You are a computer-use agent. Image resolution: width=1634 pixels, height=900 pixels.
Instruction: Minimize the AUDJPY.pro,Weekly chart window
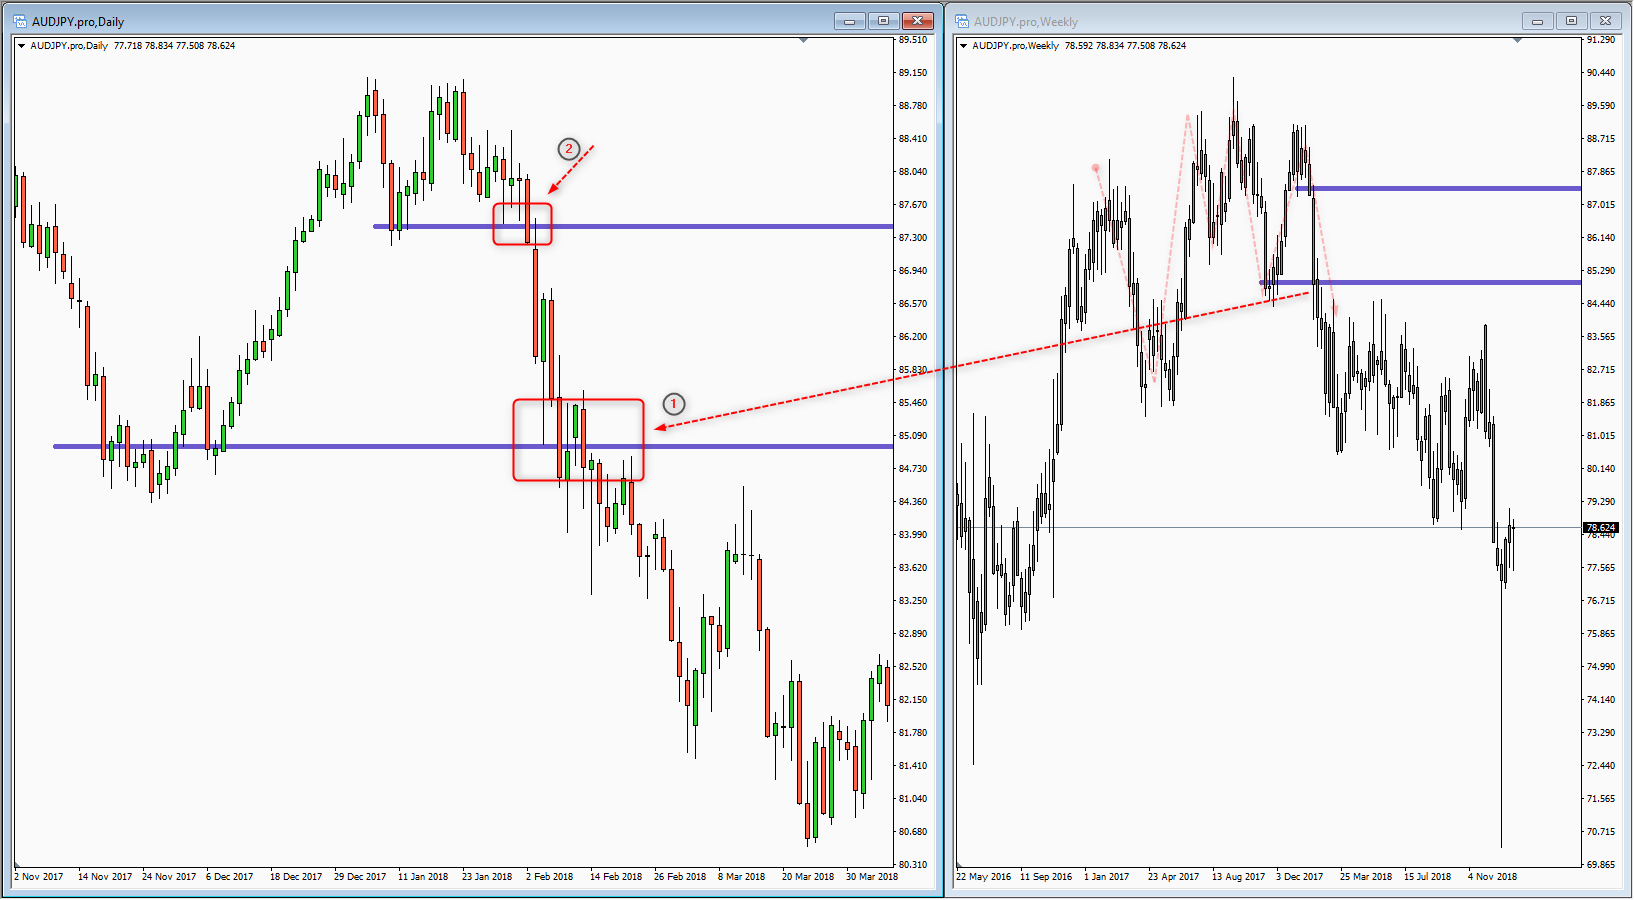tap(1537, 21)
